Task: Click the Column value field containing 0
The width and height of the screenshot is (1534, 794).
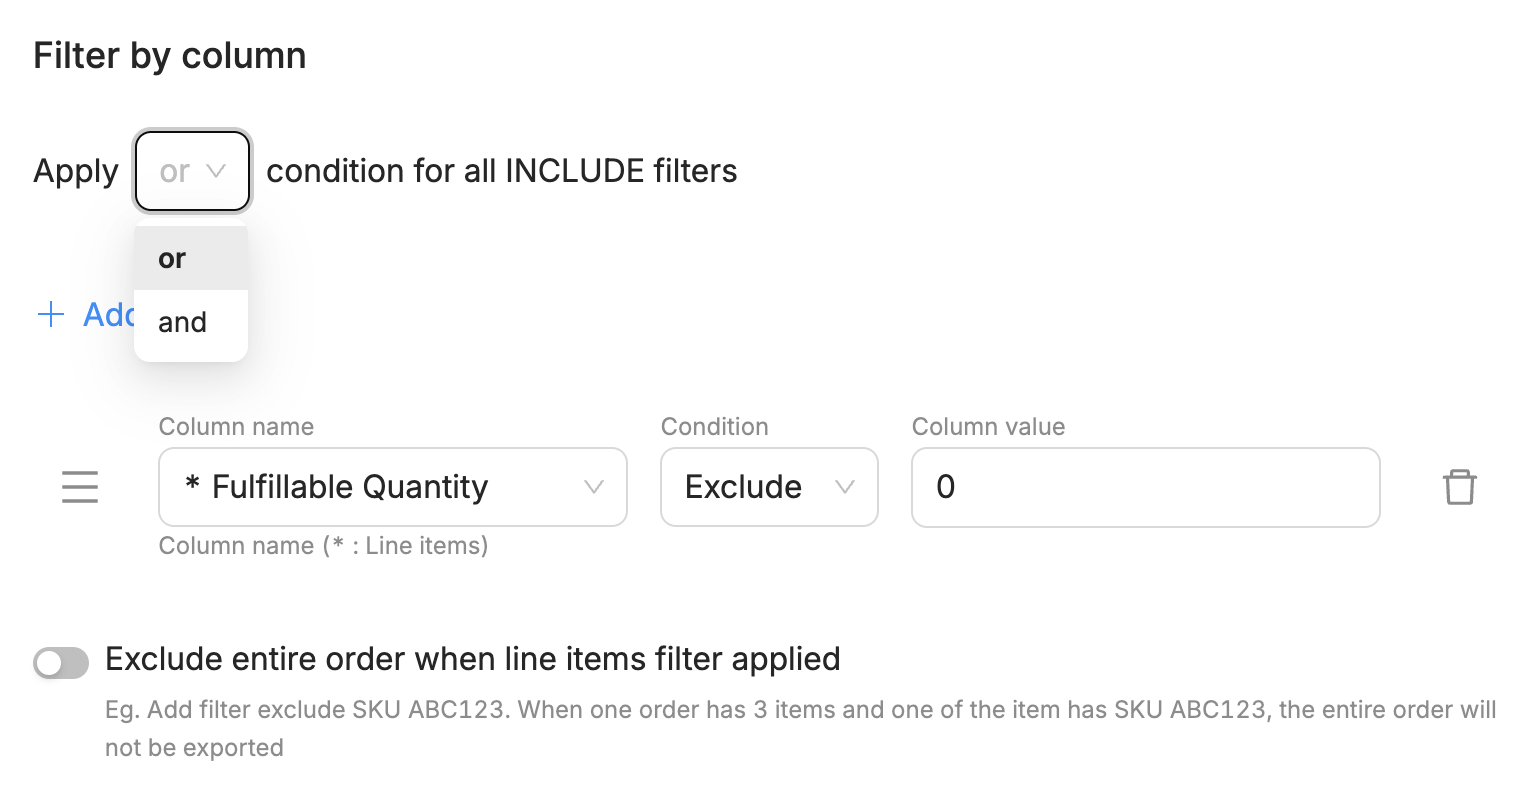Action: coord(1146,487)
